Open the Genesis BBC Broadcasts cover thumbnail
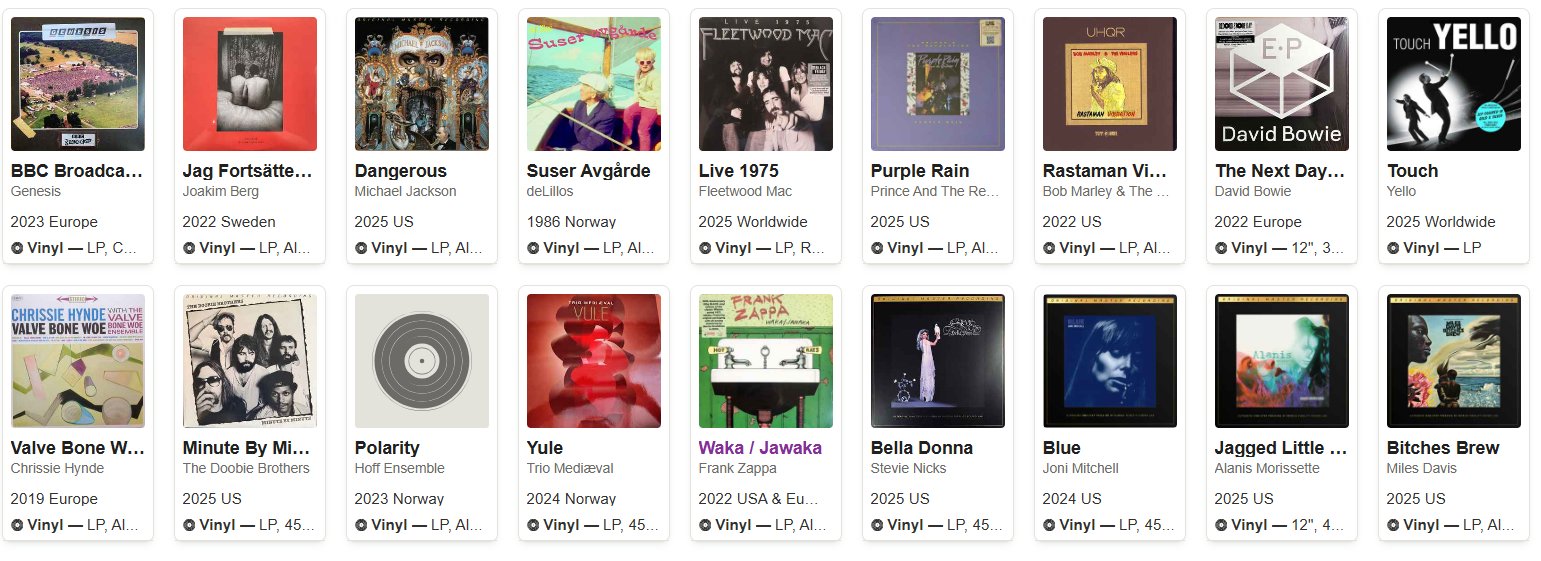 78,84
